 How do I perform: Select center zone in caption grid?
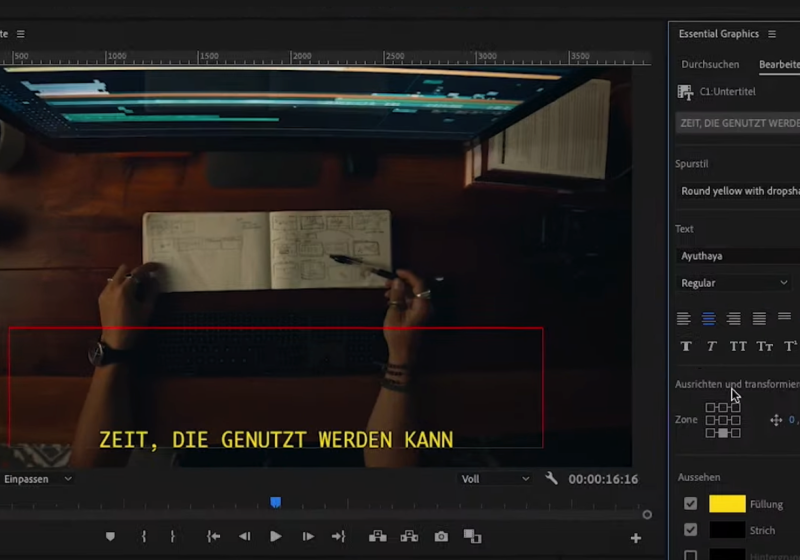[x=723, y=420]
